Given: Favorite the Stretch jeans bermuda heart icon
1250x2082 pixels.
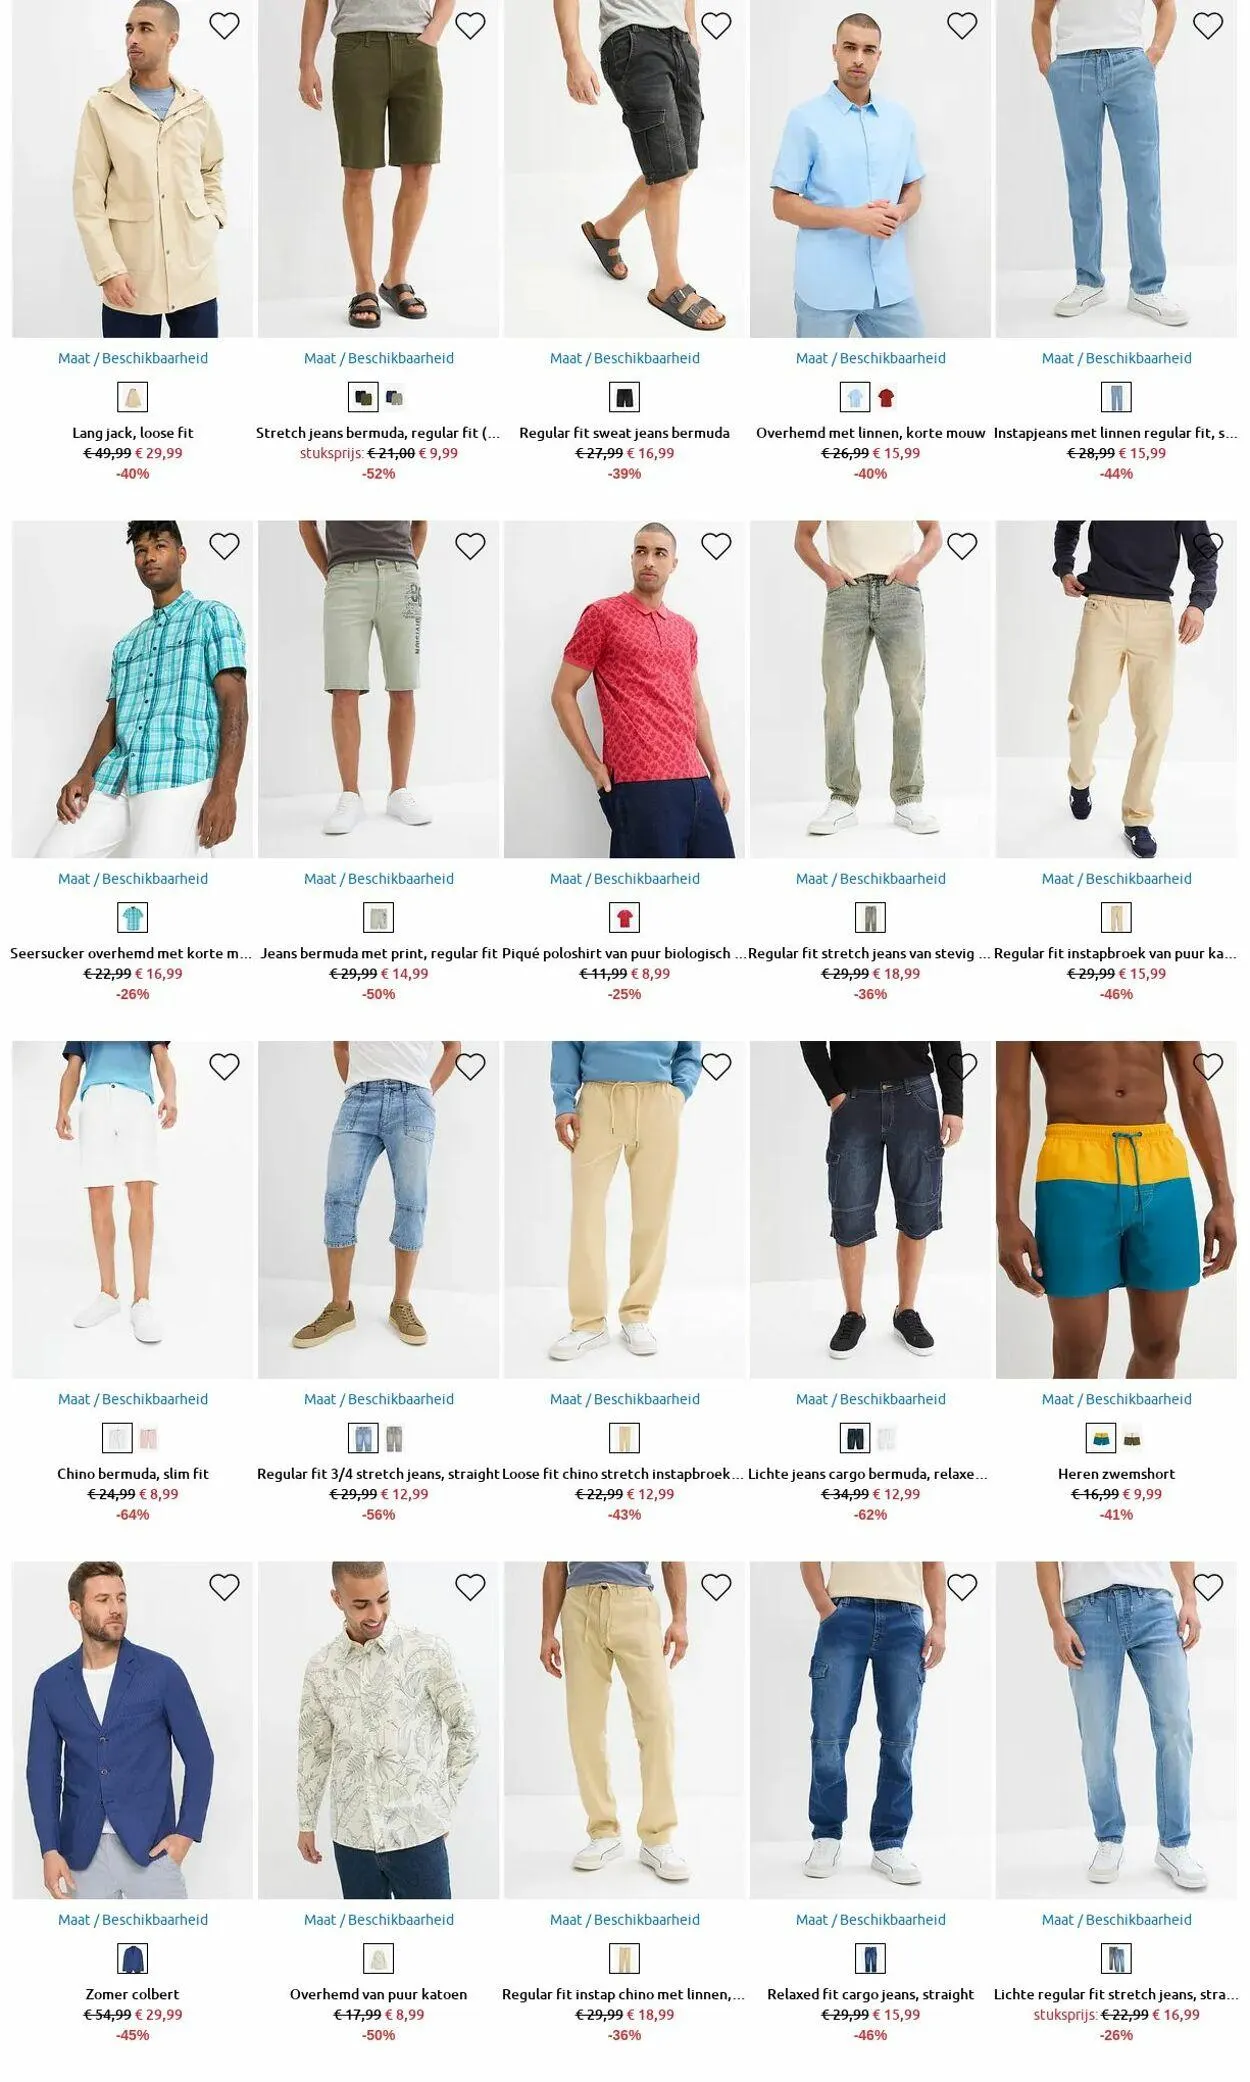Looking at the screenshot, I should (470, 26).
